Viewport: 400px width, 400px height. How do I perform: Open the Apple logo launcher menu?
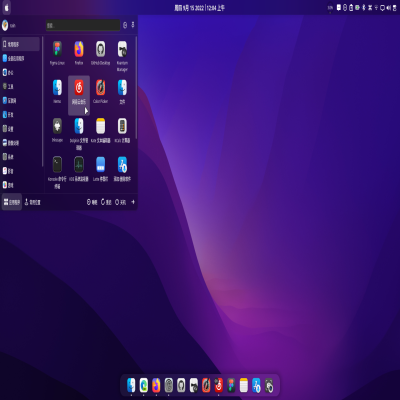(x=6, y=7)
